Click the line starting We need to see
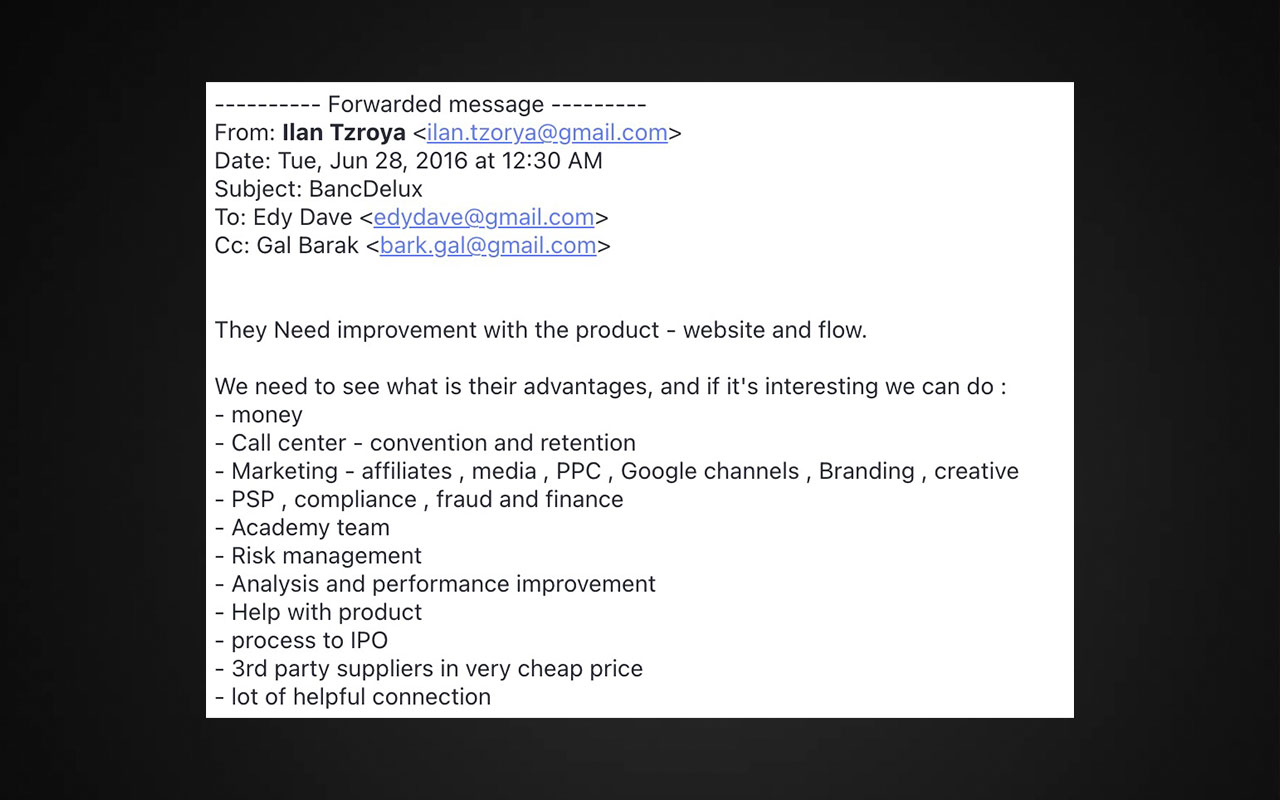 coord(611,386)
